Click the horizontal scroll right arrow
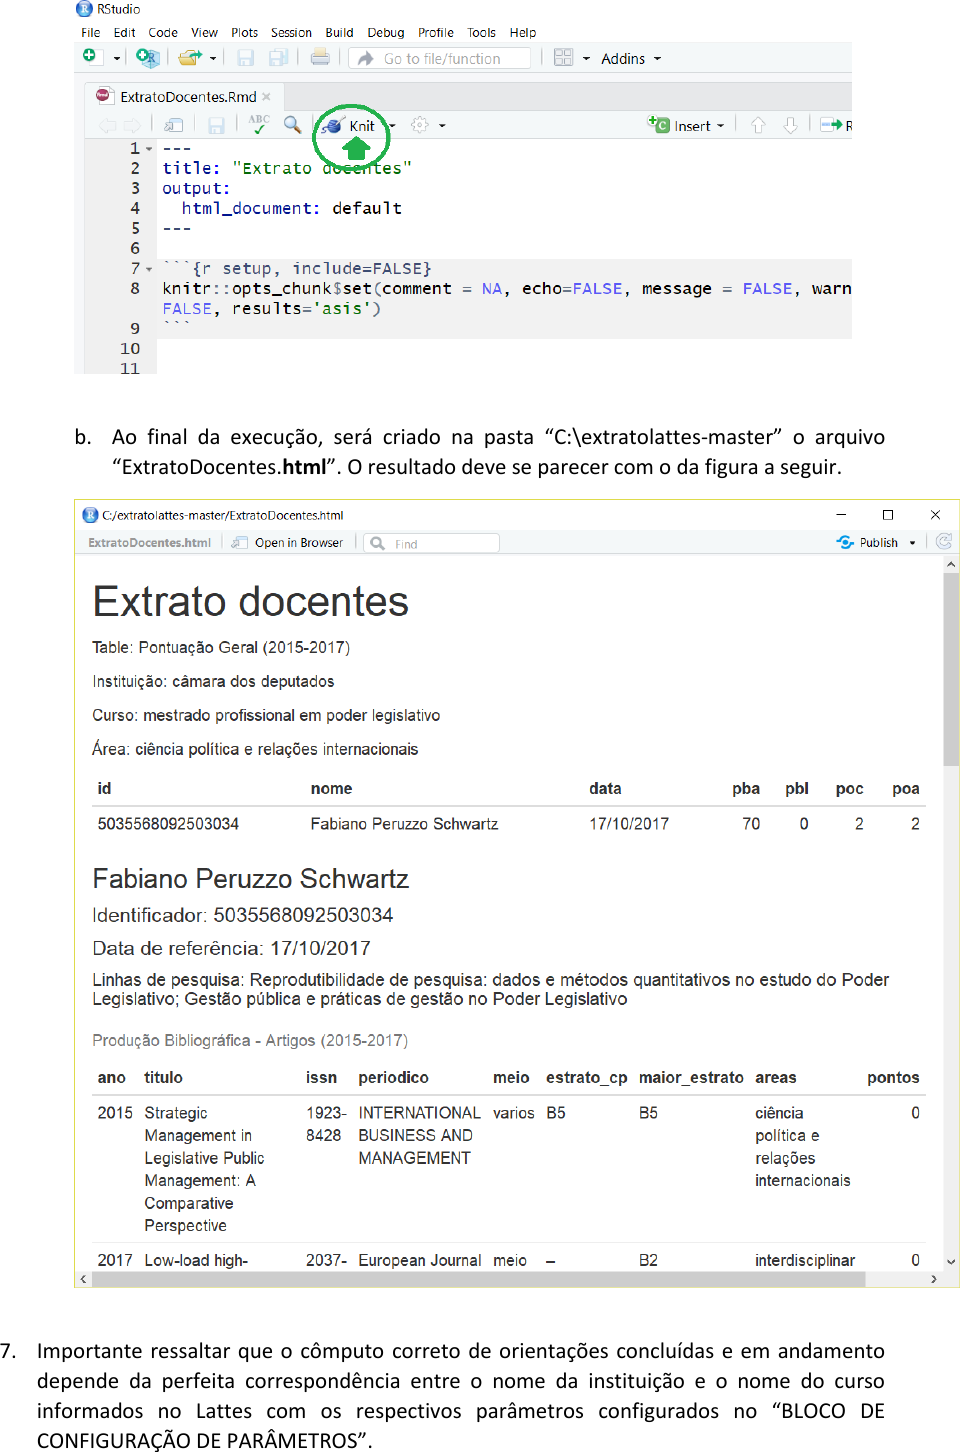Viewport: 960px width, 1452px height. coord(934,1279)
